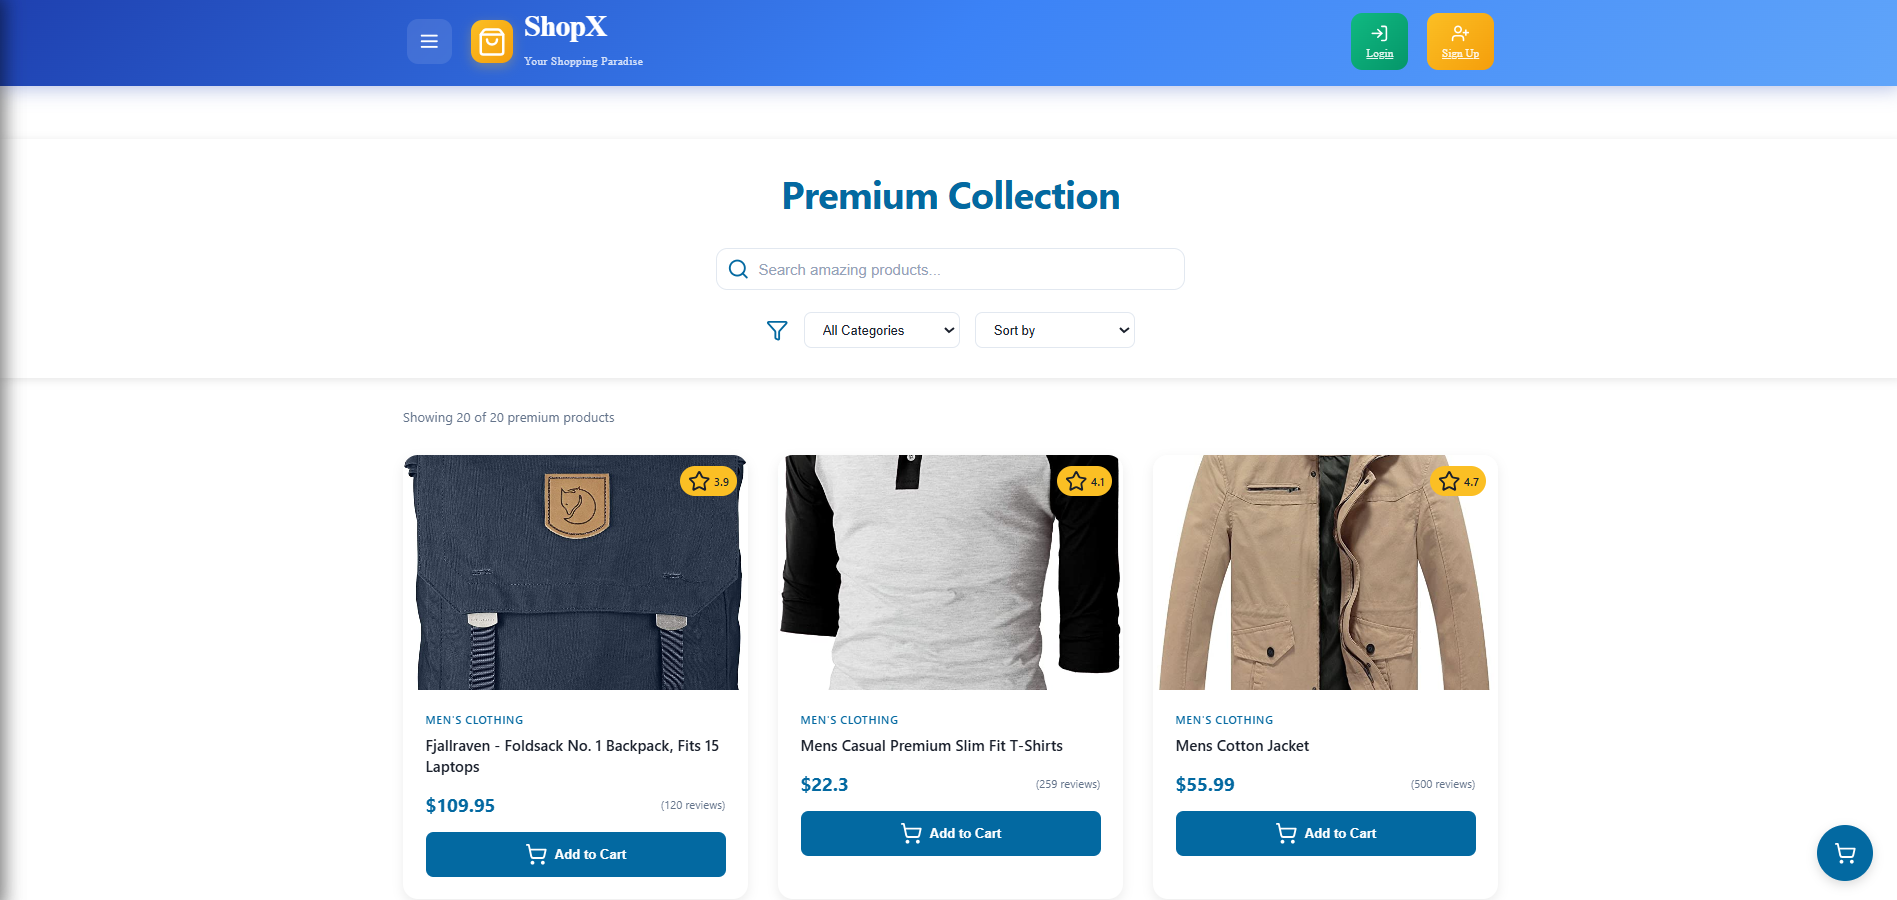The image size is (1897, 900).
Task: Click the Sign Up button
Action: 1460,42
